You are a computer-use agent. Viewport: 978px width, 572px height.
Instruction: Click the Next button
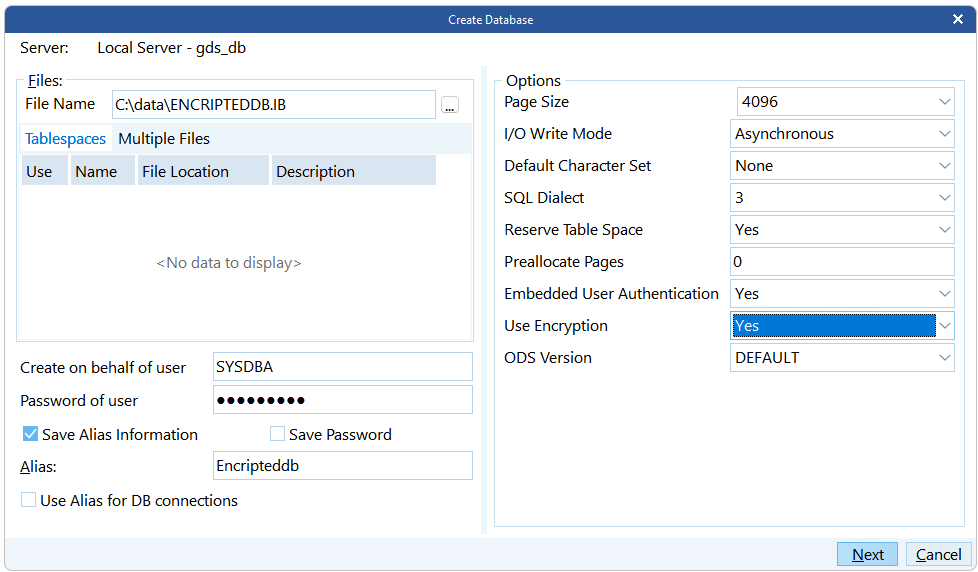[x=867, y=555]
